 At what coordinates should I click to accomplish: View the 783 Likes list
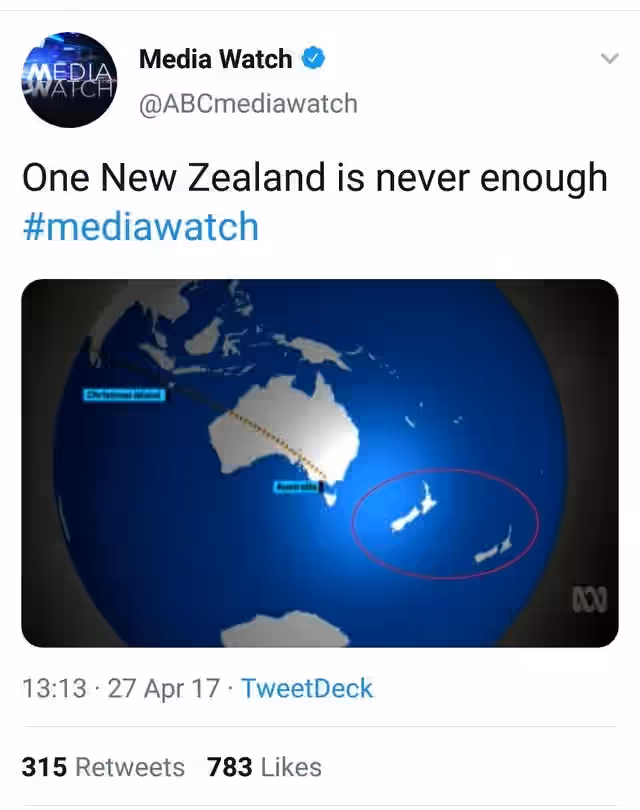click(264, 767)
